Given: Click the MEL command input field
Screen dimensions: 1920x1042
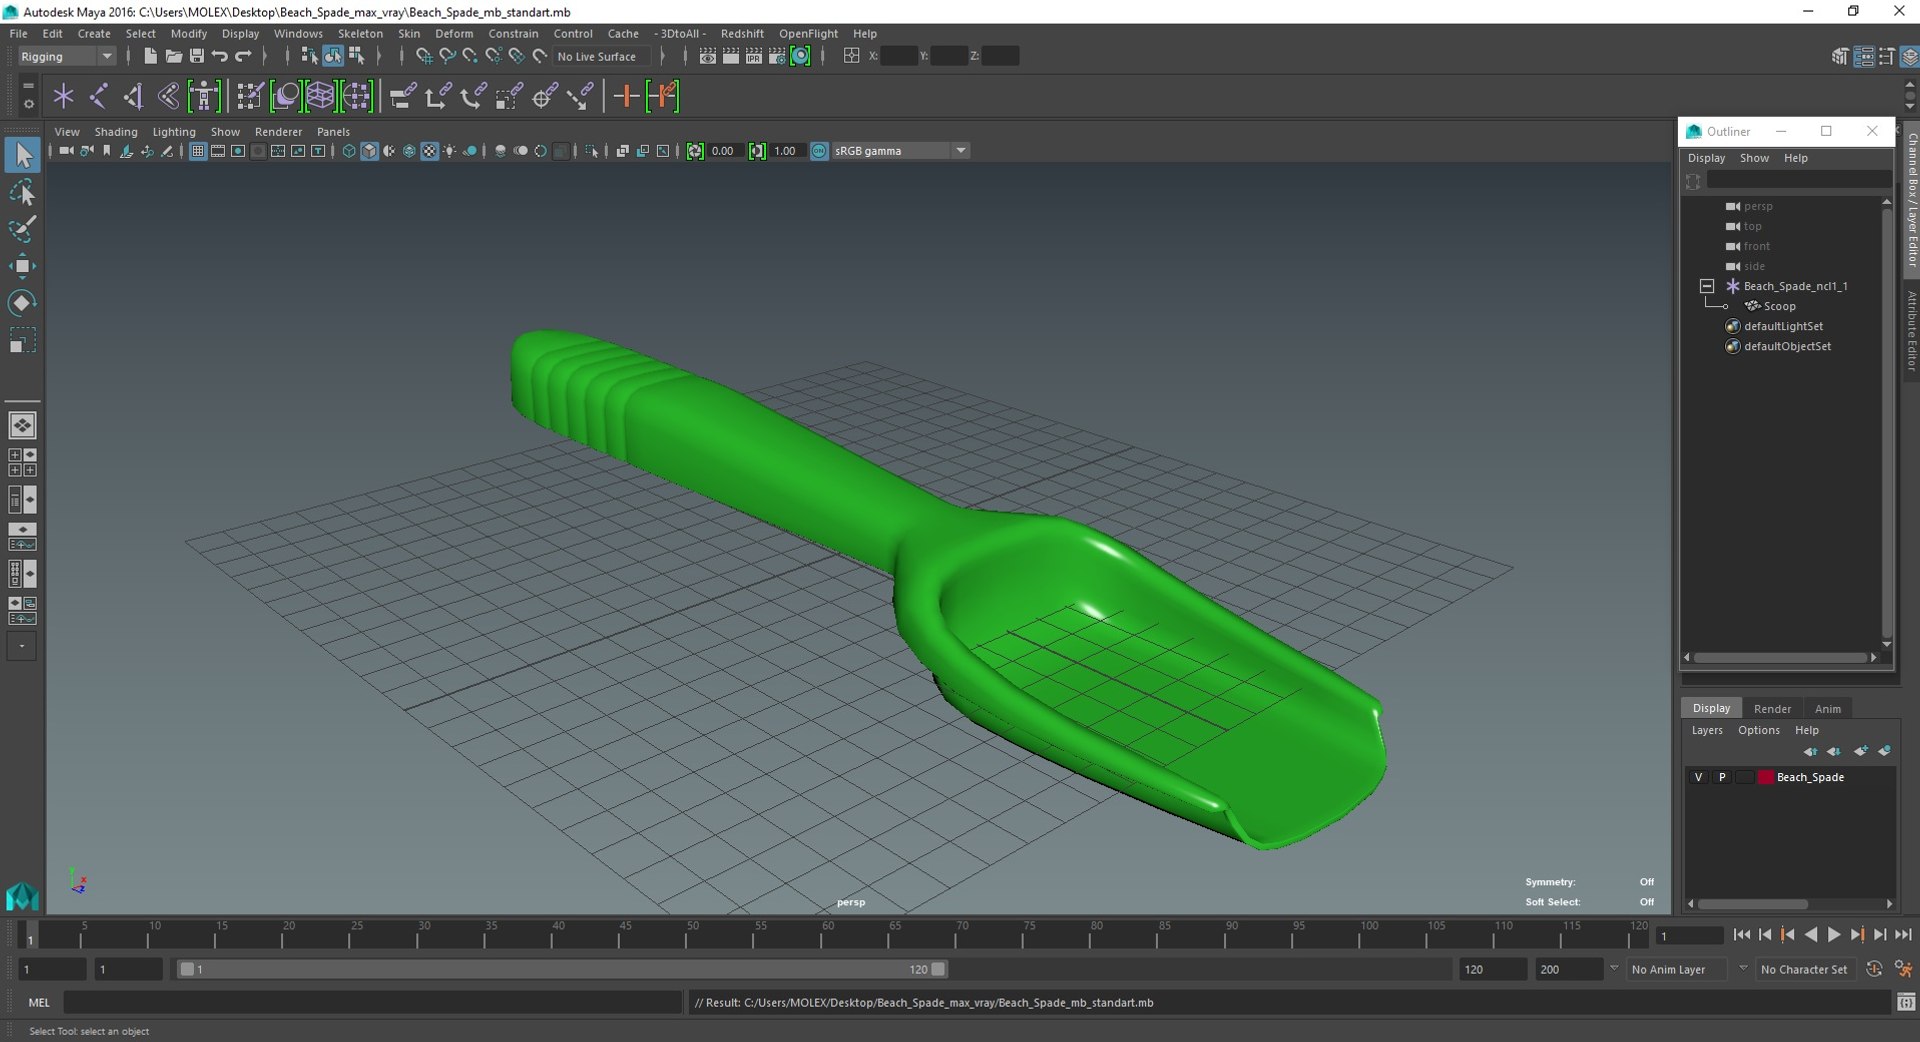Looking at the screenshot, I should (372, 1002).
